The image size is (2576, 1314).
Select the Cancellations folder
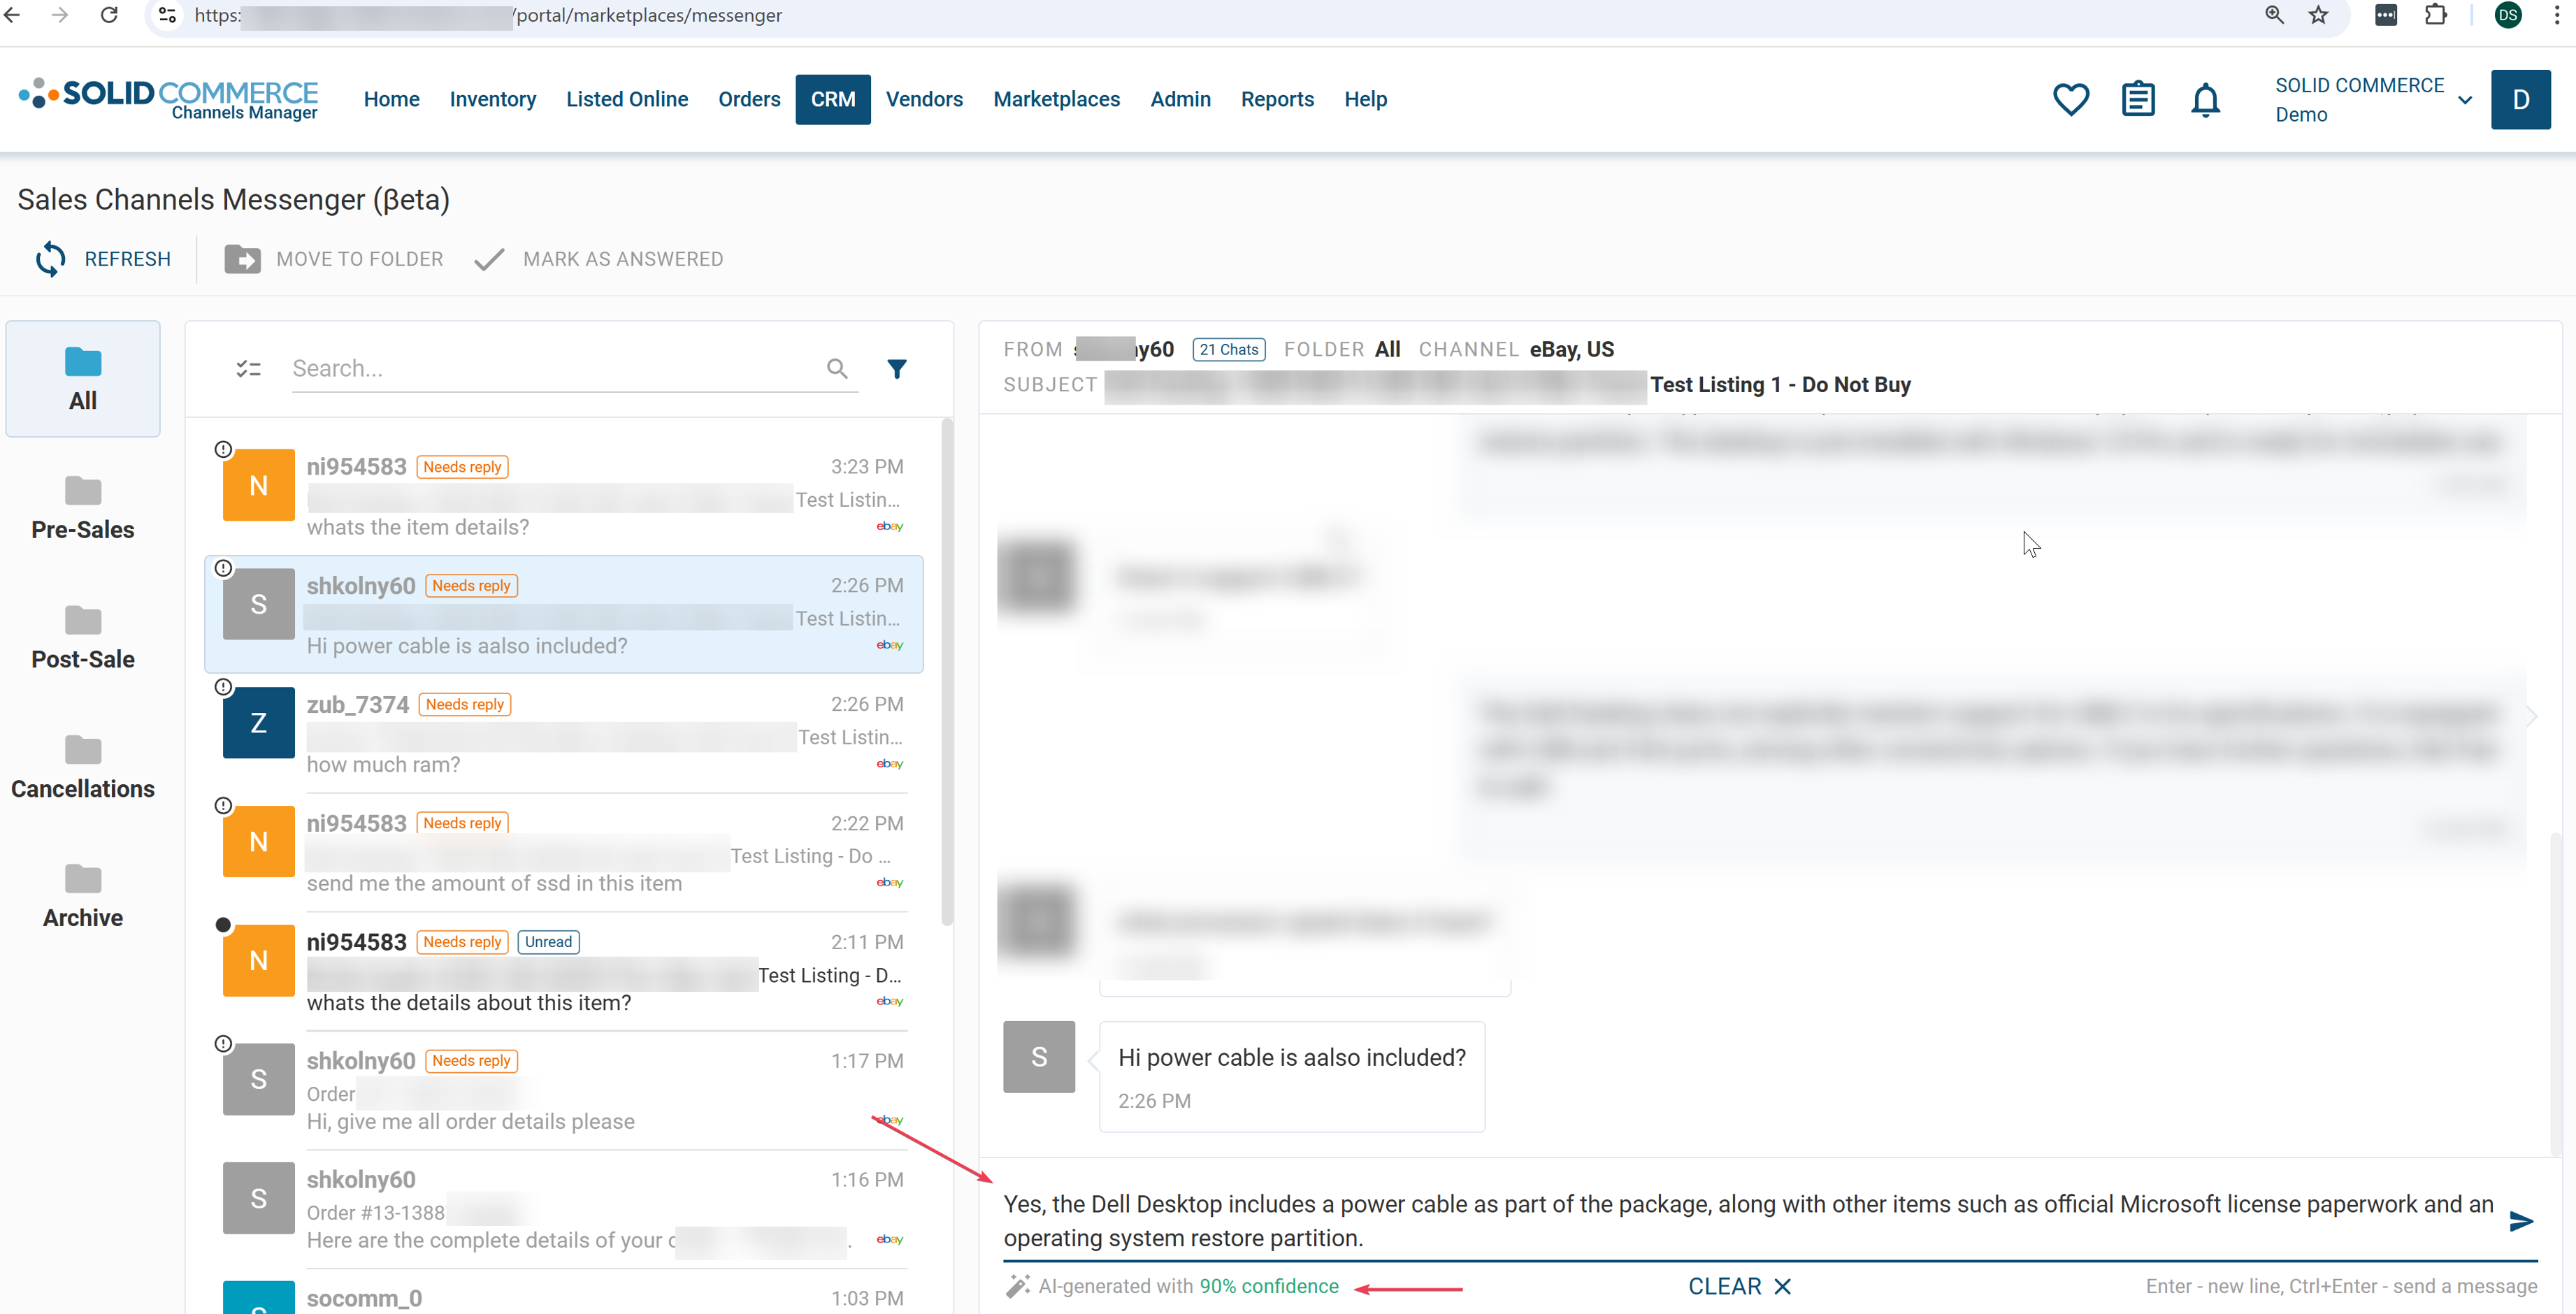[83, 767]
